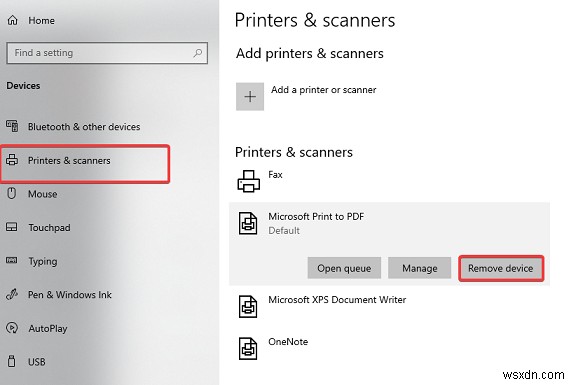Click the USB drive icon
Image resolution: width=576 pixels, height=385 pixels.
pyautogui.click(x=12, y=361)
